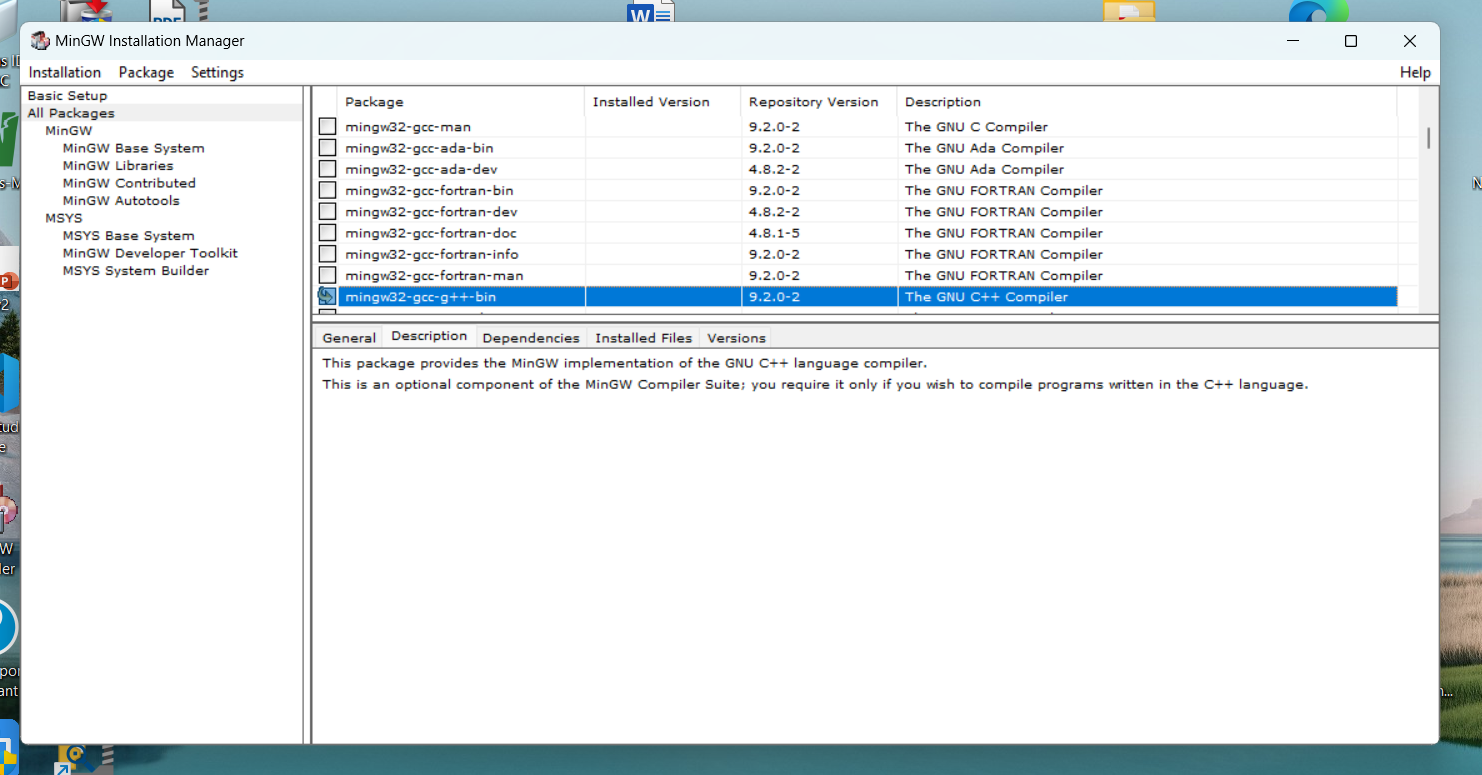Select the mingw32-gcc-fortran-info package name
1482x775 pixels.
(x=432, y=254)
